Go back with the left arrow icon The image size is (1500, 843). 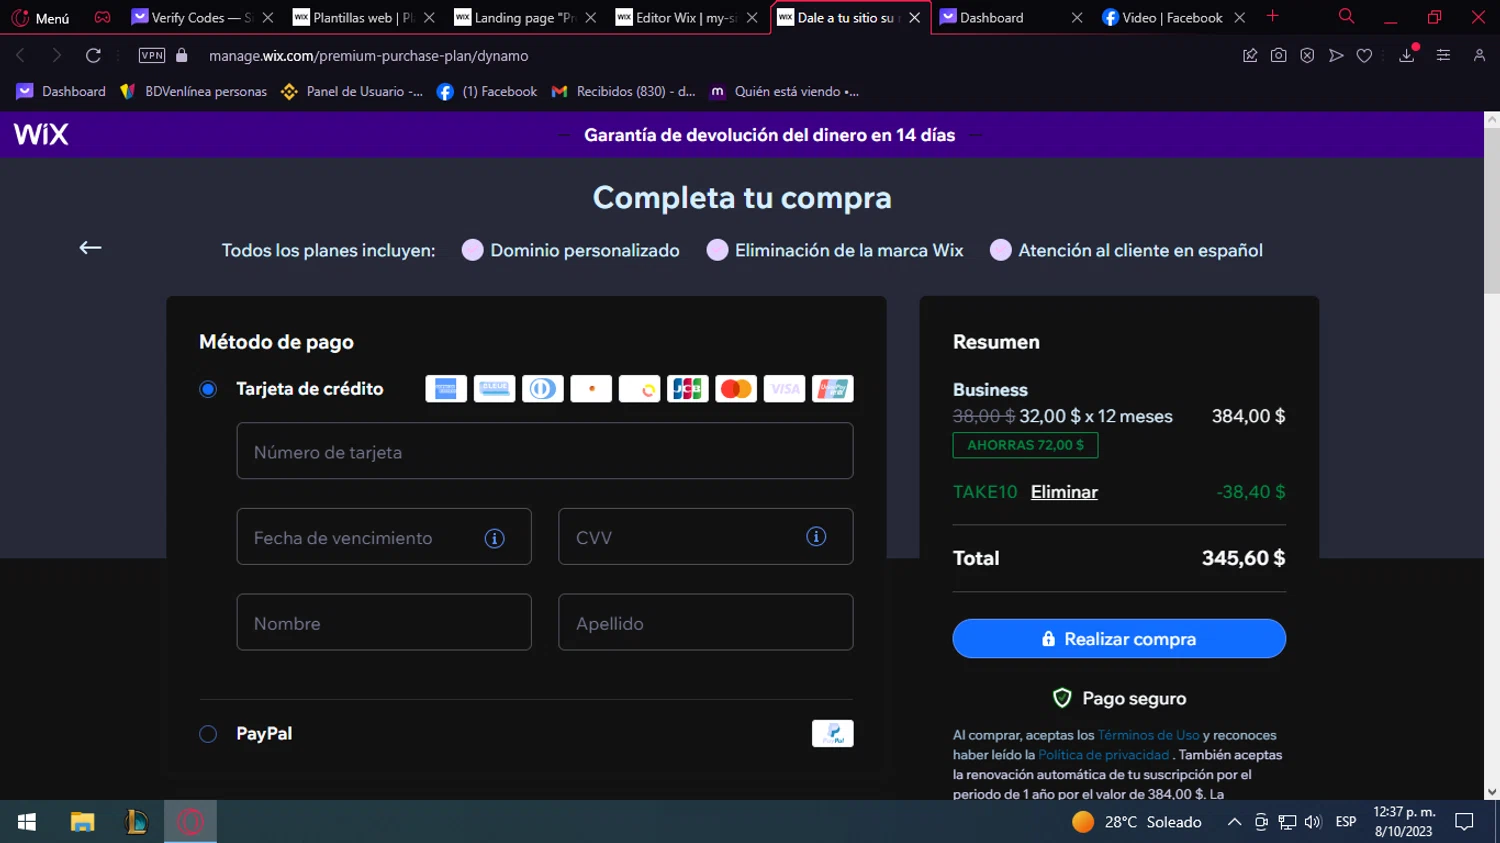coord(90,248)
